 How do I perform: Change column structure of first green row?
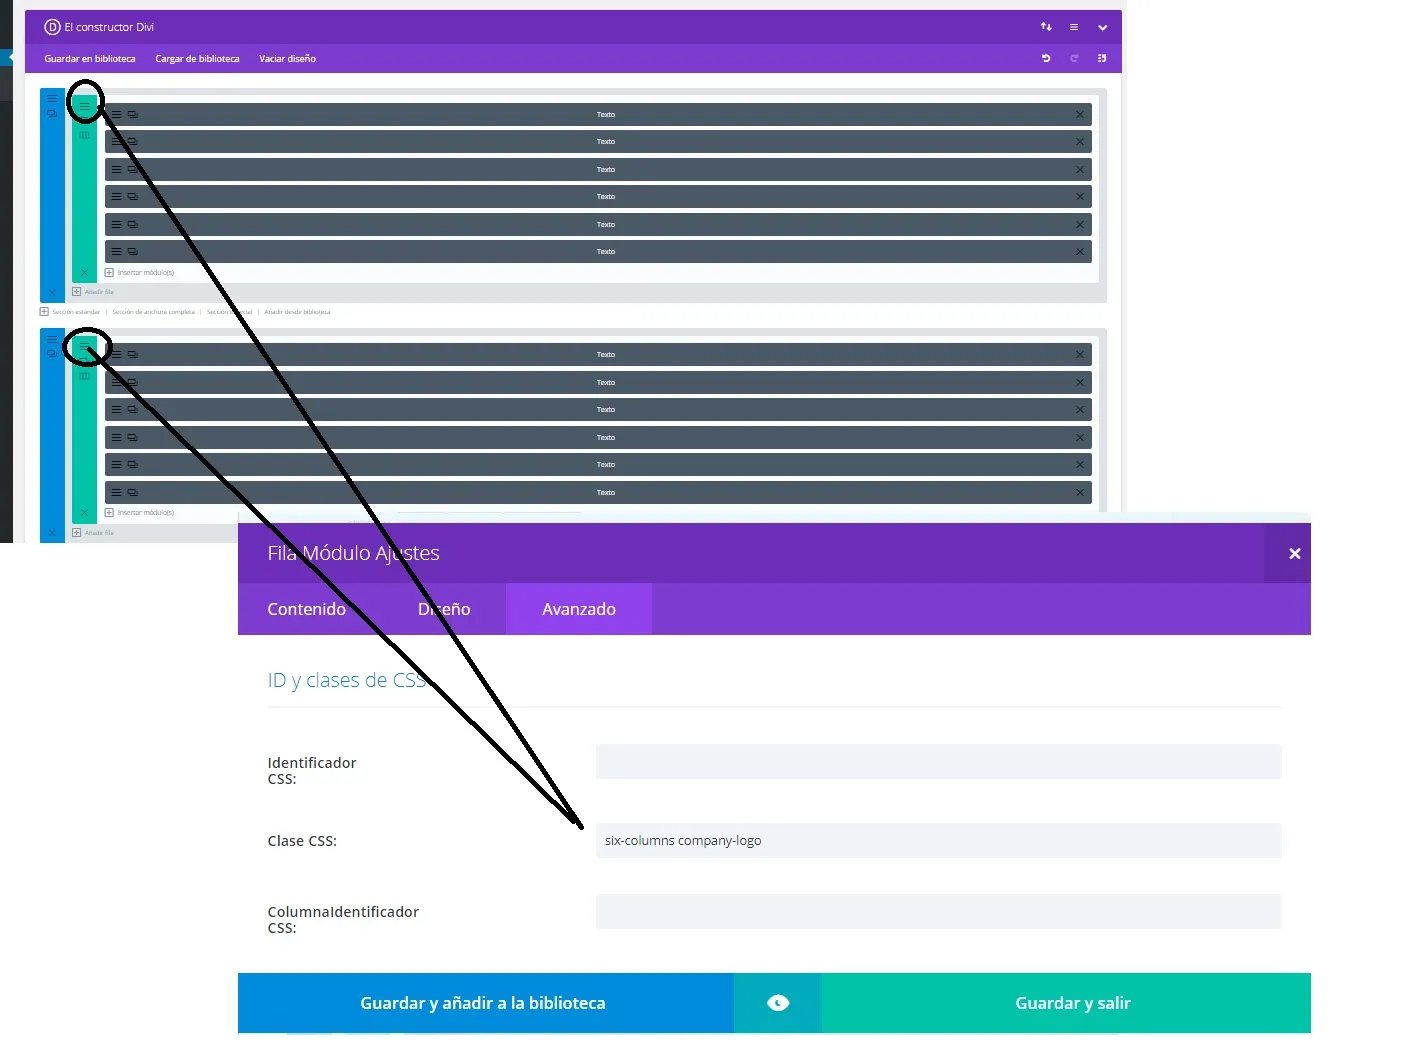click(x=85, y=135)
